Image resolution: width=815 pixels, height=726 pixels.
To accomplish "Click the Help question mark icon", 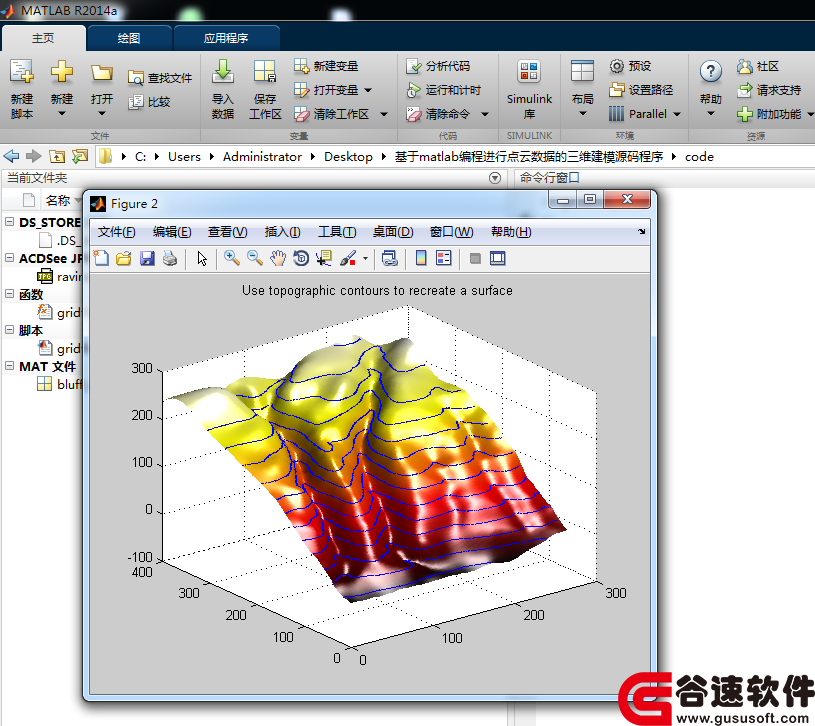I will click(x=711, y=71).
